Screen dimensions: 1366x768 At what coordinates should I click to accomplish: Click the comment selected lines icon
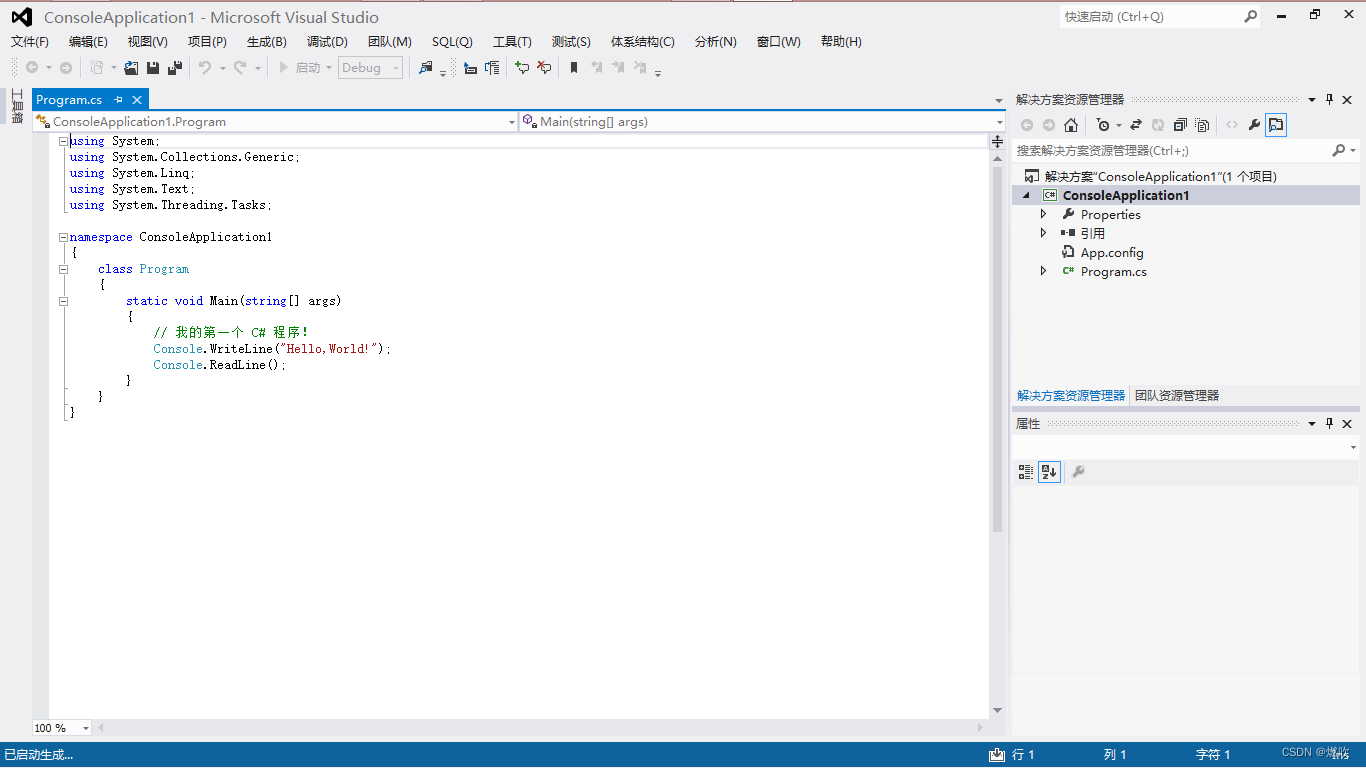point(522,68)
